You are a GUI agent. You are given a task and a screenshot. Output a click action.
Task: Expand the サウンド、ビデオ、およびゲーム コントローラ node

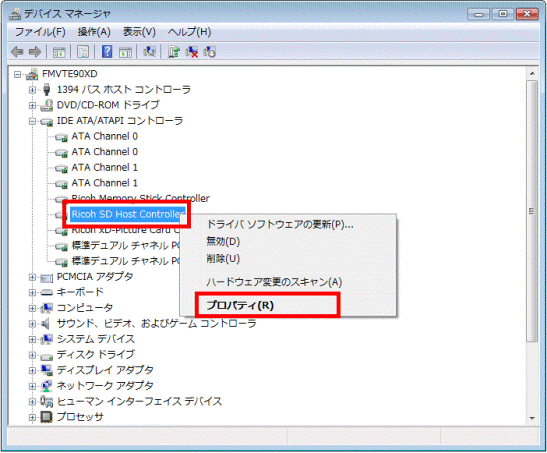coord(32,324)
